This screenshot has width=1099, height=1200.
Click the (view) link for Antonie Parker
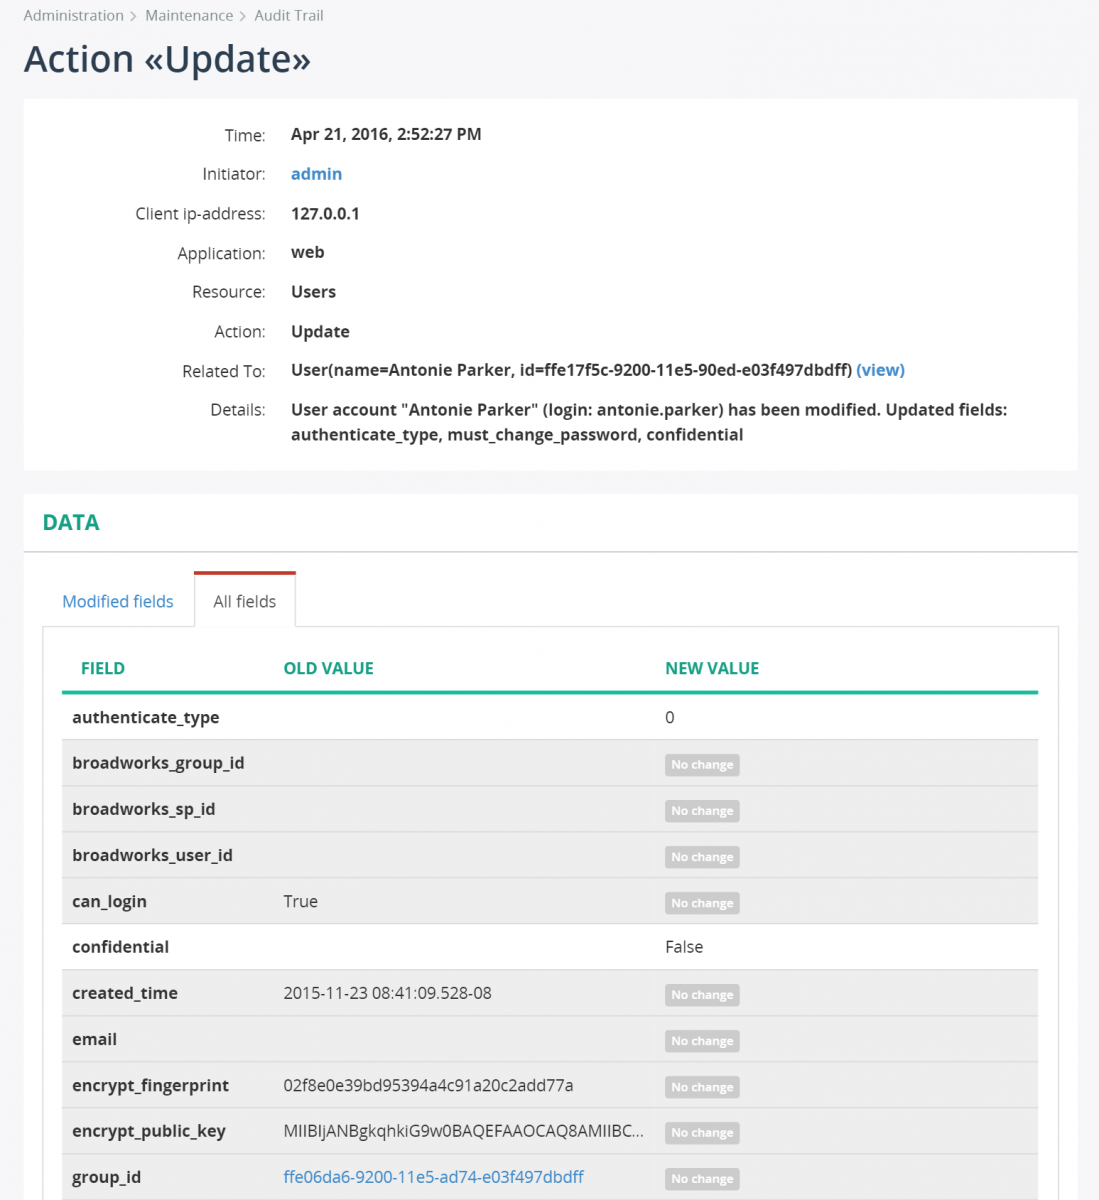click(880, 370)
